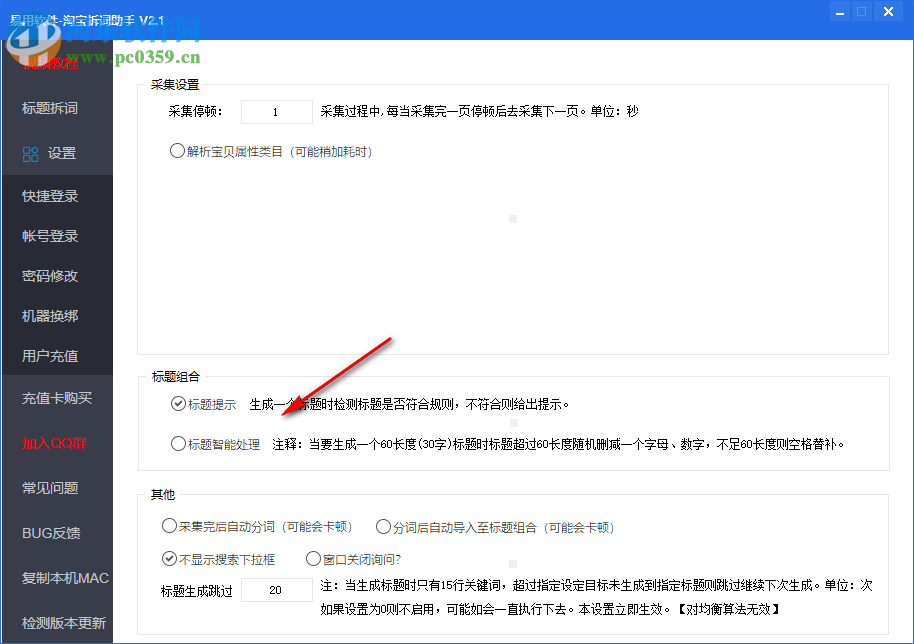The image size is (914, 644).
Task: Open 使用教程 from the sidebar
Action: coord(49,63)
